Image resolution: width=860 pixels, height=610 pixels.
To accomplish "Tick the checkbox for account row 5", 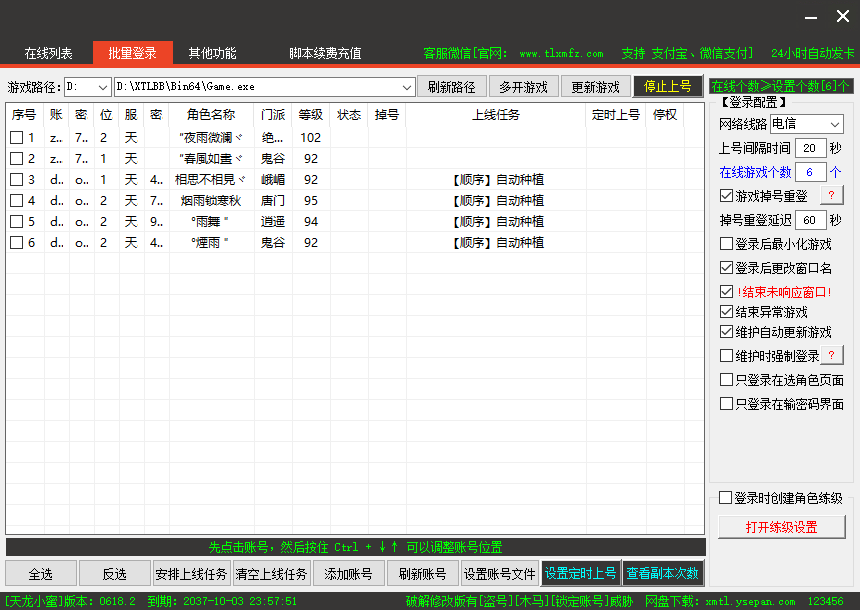I will tap(16, 222).
